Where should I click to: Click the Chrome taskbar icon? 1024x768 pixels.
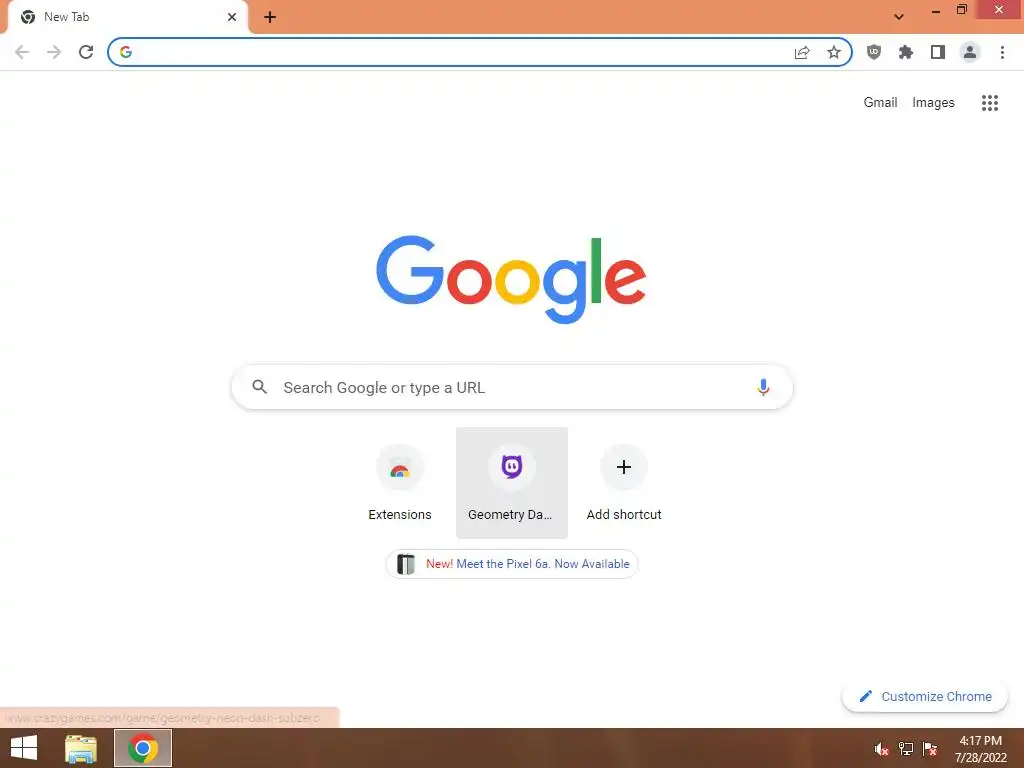(143, 748)
